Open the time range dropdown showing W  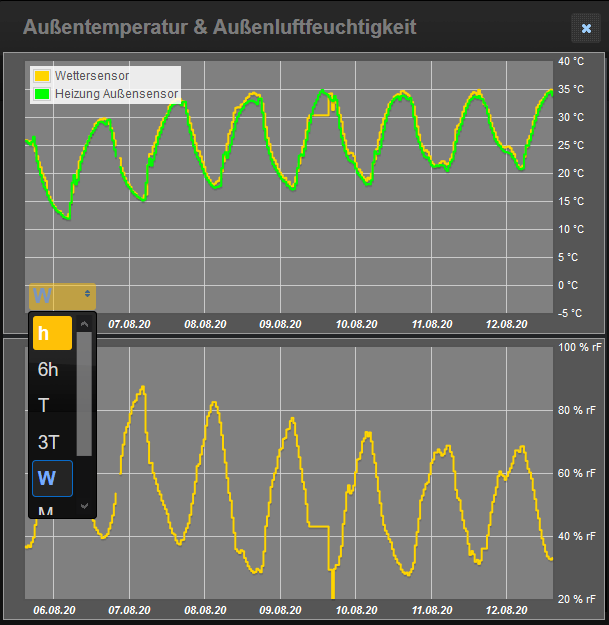tap(62, 295)
